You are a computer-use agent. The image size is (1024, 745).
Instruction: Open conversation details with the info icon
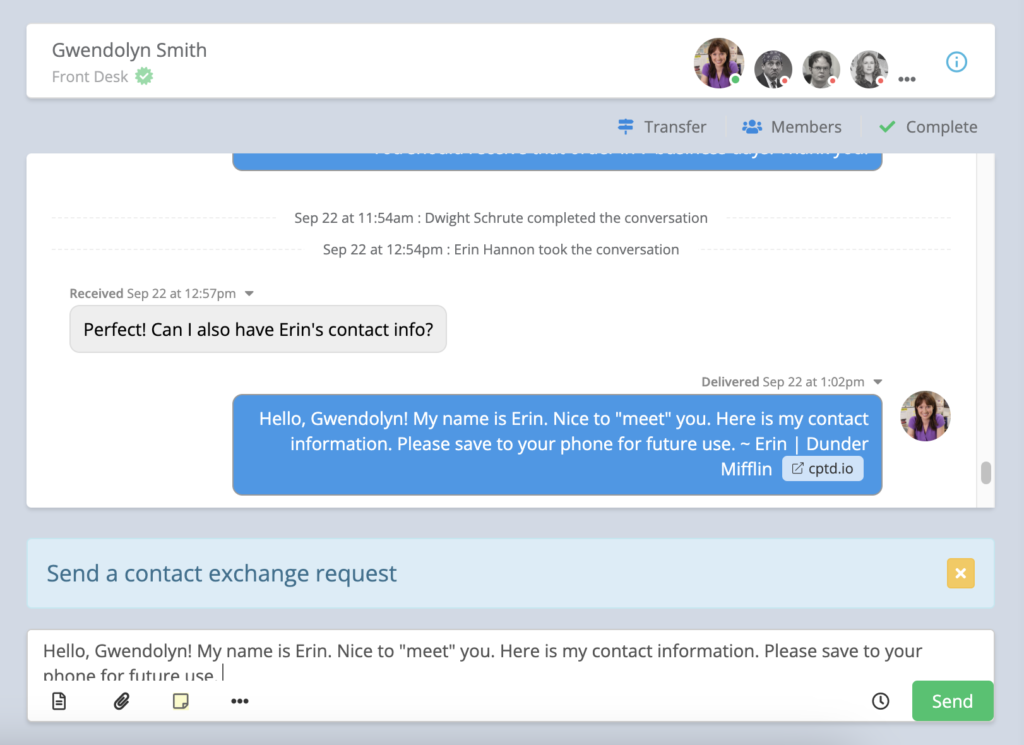pyautogui.click(x=956, y=61)
